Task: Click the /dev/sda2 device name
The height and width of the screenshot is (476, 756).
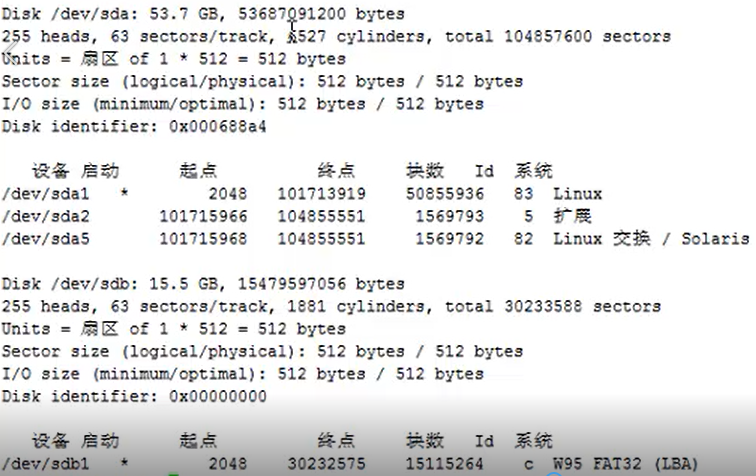Action: click(x=46, y=216)
